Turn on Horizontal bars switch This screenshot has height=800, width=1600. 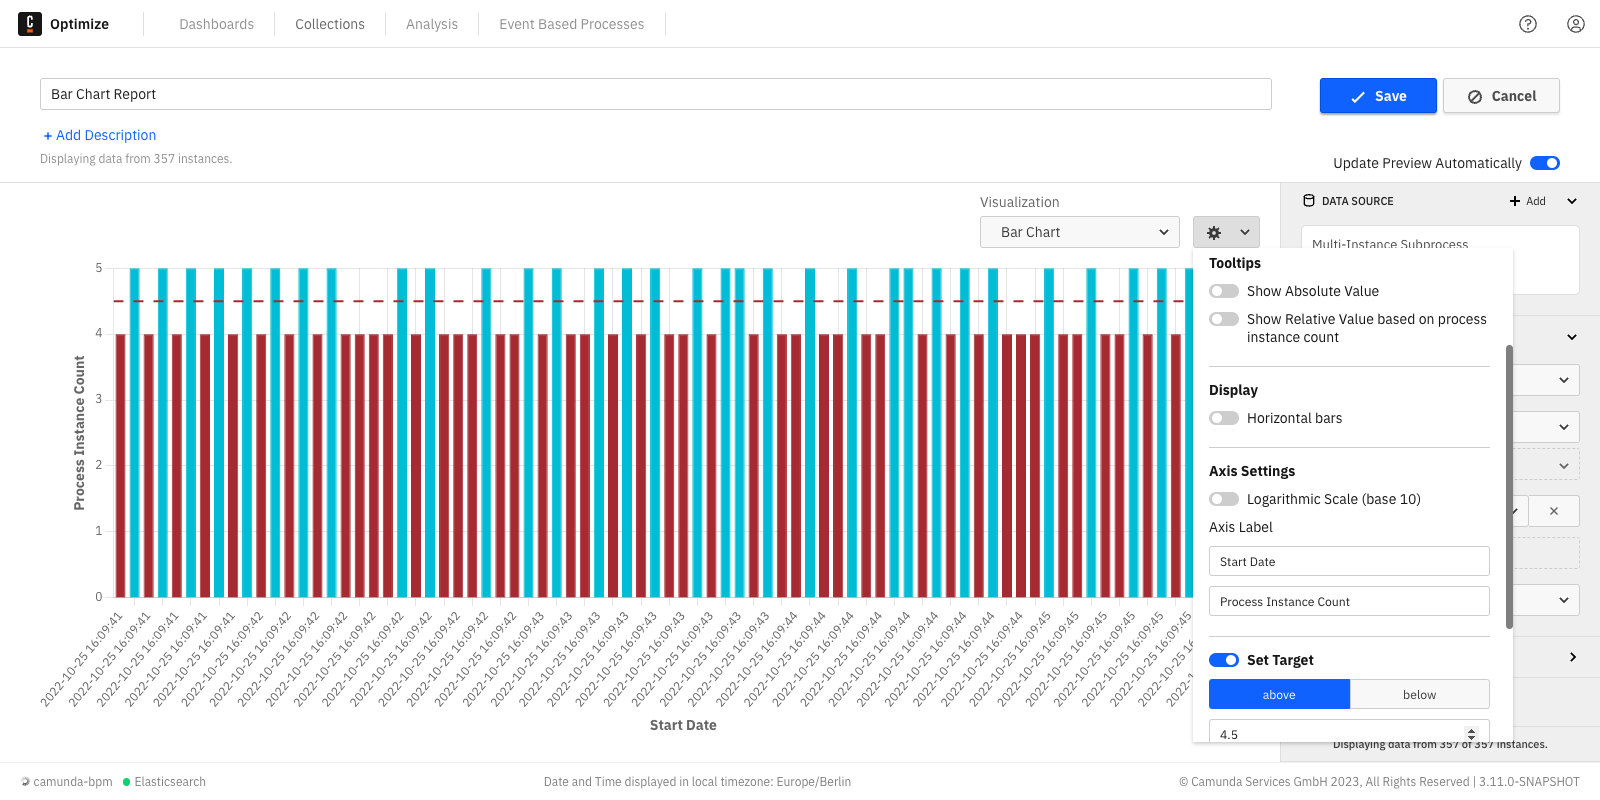pos(1224,418)
